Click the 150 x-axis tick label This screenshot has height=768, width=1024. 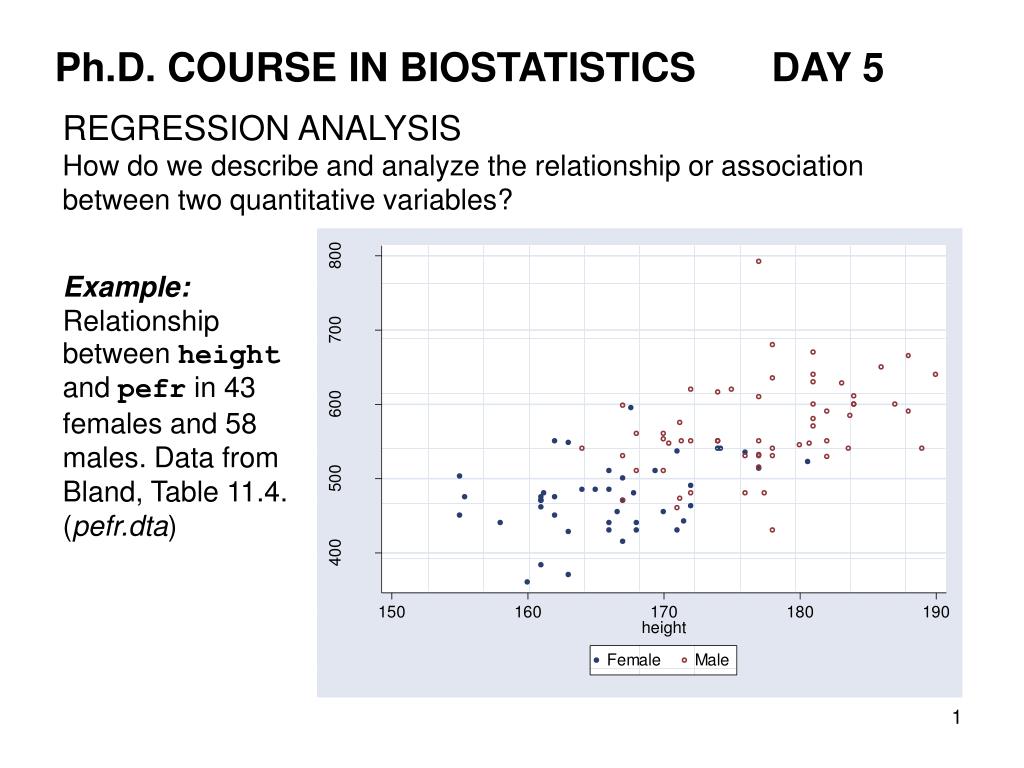[x=392, y=612]
